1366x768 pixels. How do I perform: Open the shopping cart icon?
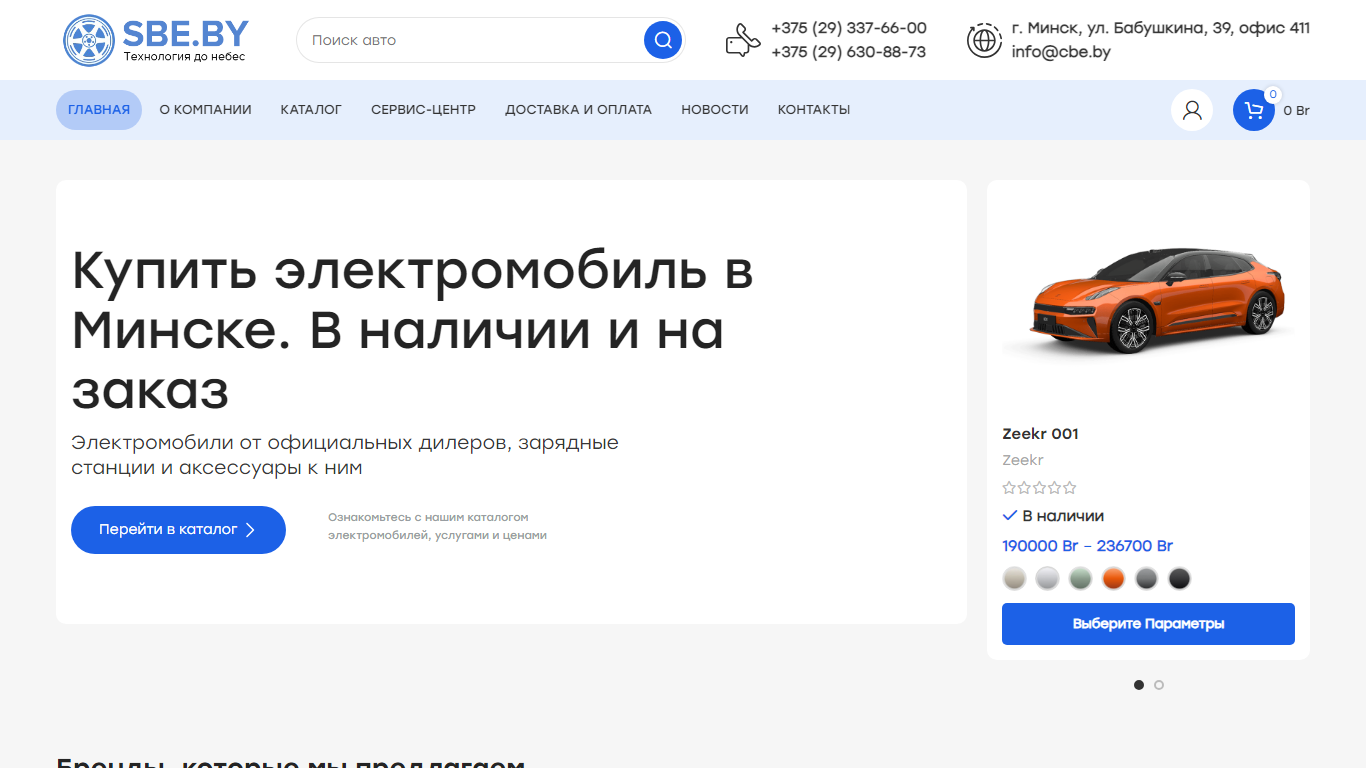(1254, 110)
